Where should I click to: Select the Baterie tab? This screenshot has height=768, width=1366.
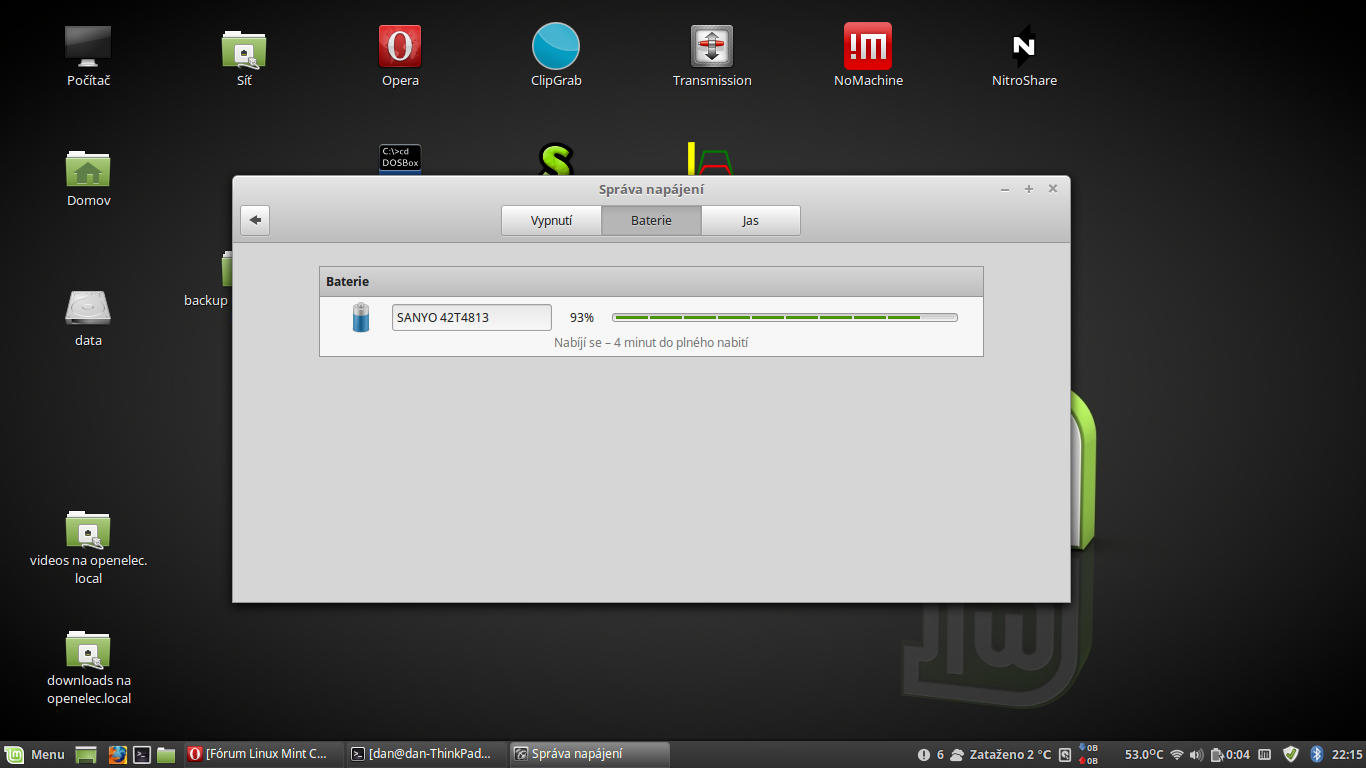tap(651, 220)
